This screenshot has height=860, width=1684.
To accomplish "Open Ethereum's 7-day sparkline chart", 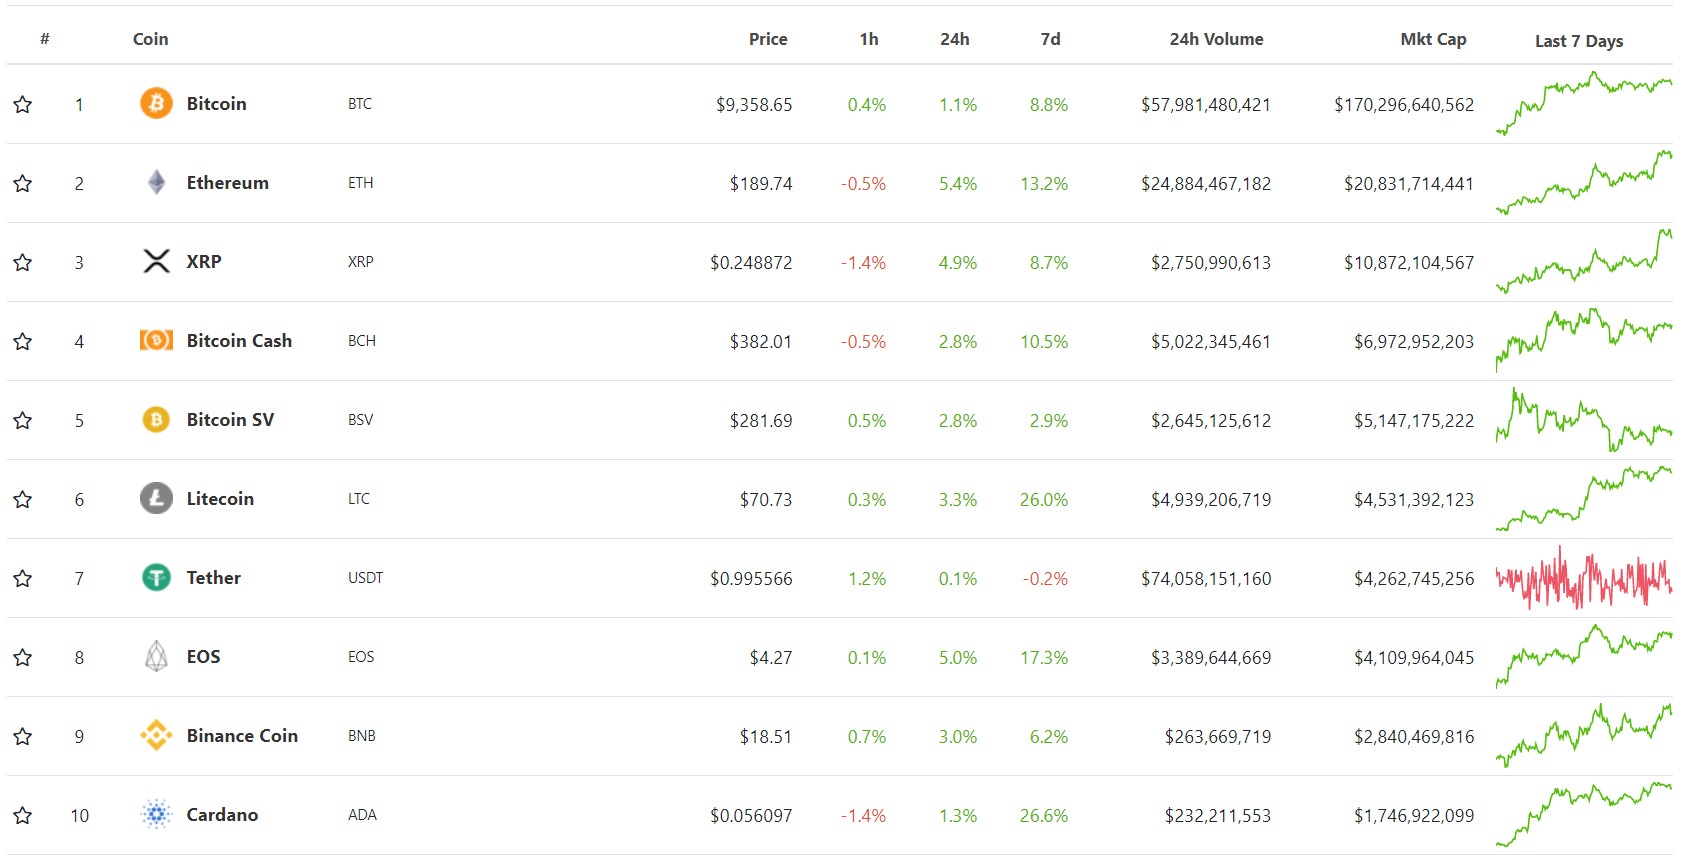I will (1584, 182).
